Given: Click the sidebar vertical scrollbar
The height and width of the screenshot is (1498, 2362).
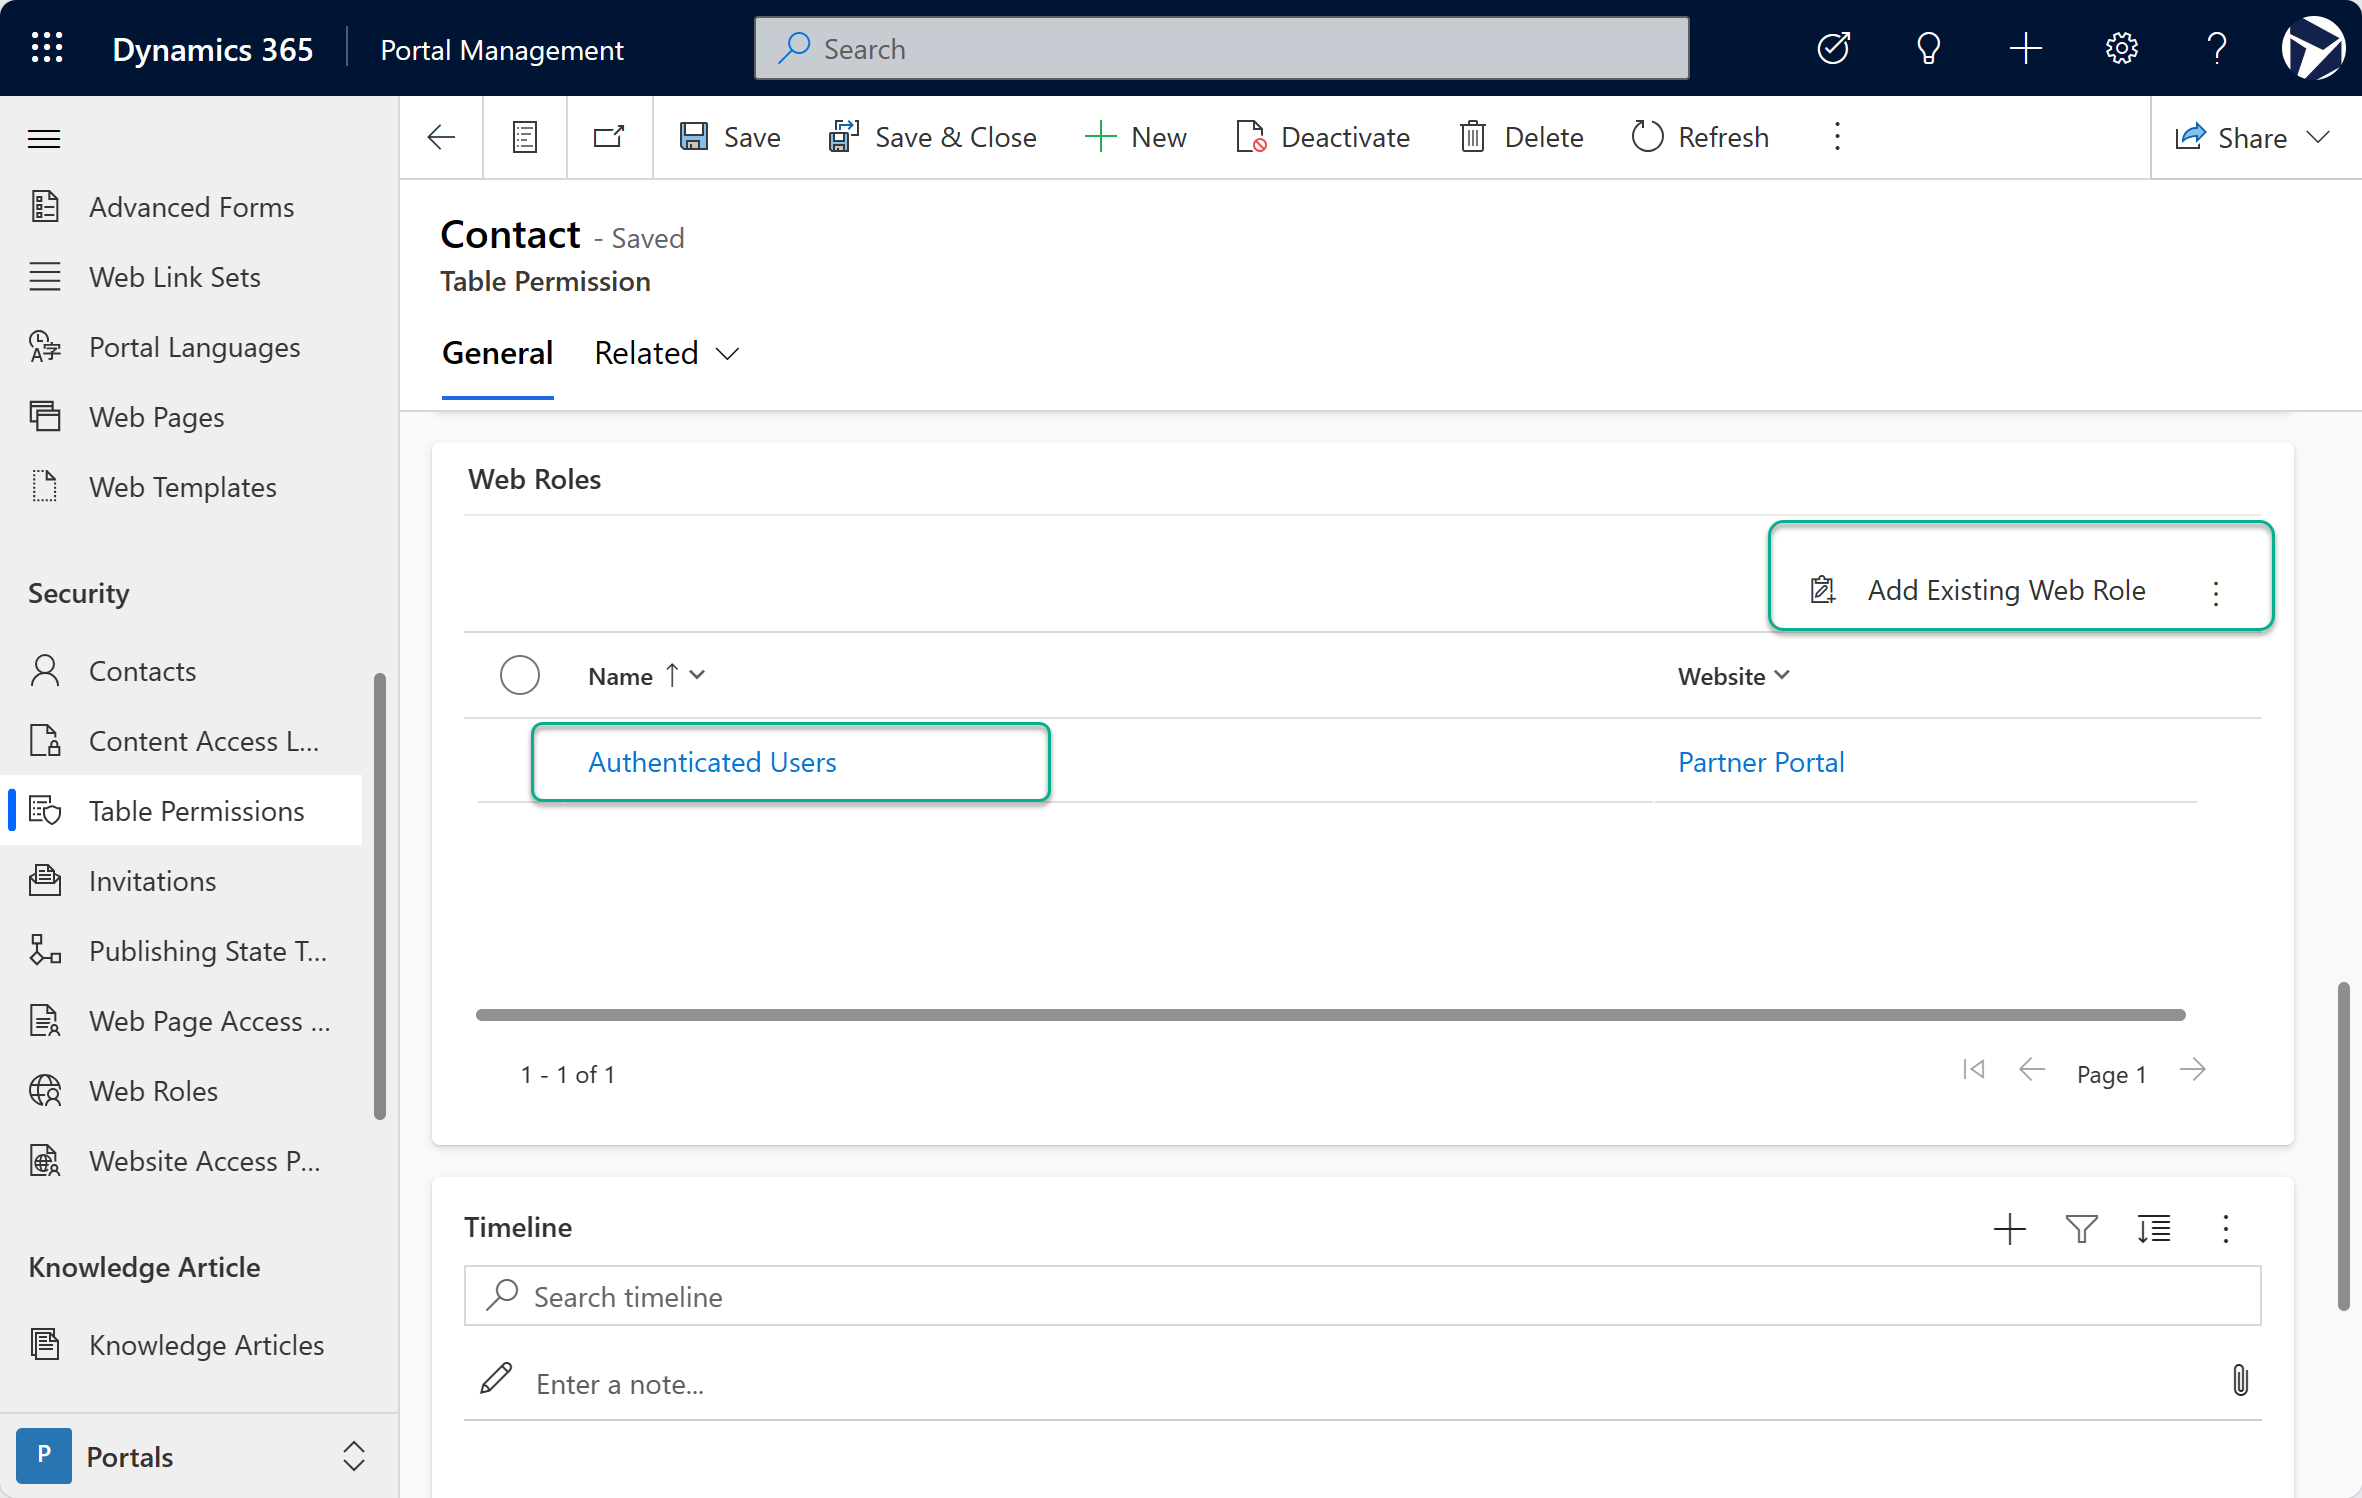Looking at the screenshot, I should point(380,896).
